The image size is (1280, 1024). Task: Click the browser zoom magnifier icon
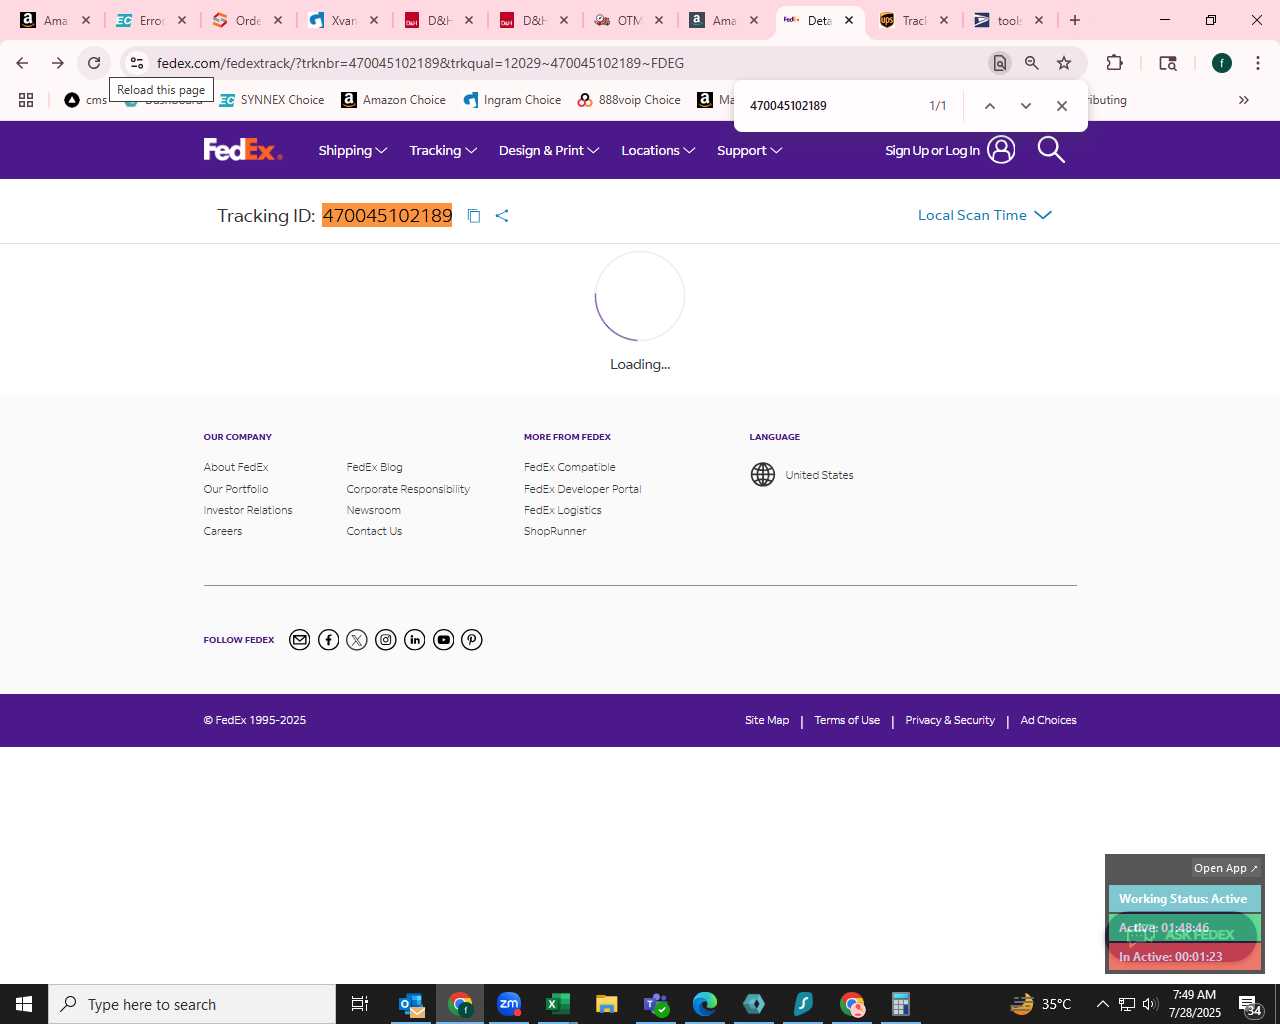1032,63
